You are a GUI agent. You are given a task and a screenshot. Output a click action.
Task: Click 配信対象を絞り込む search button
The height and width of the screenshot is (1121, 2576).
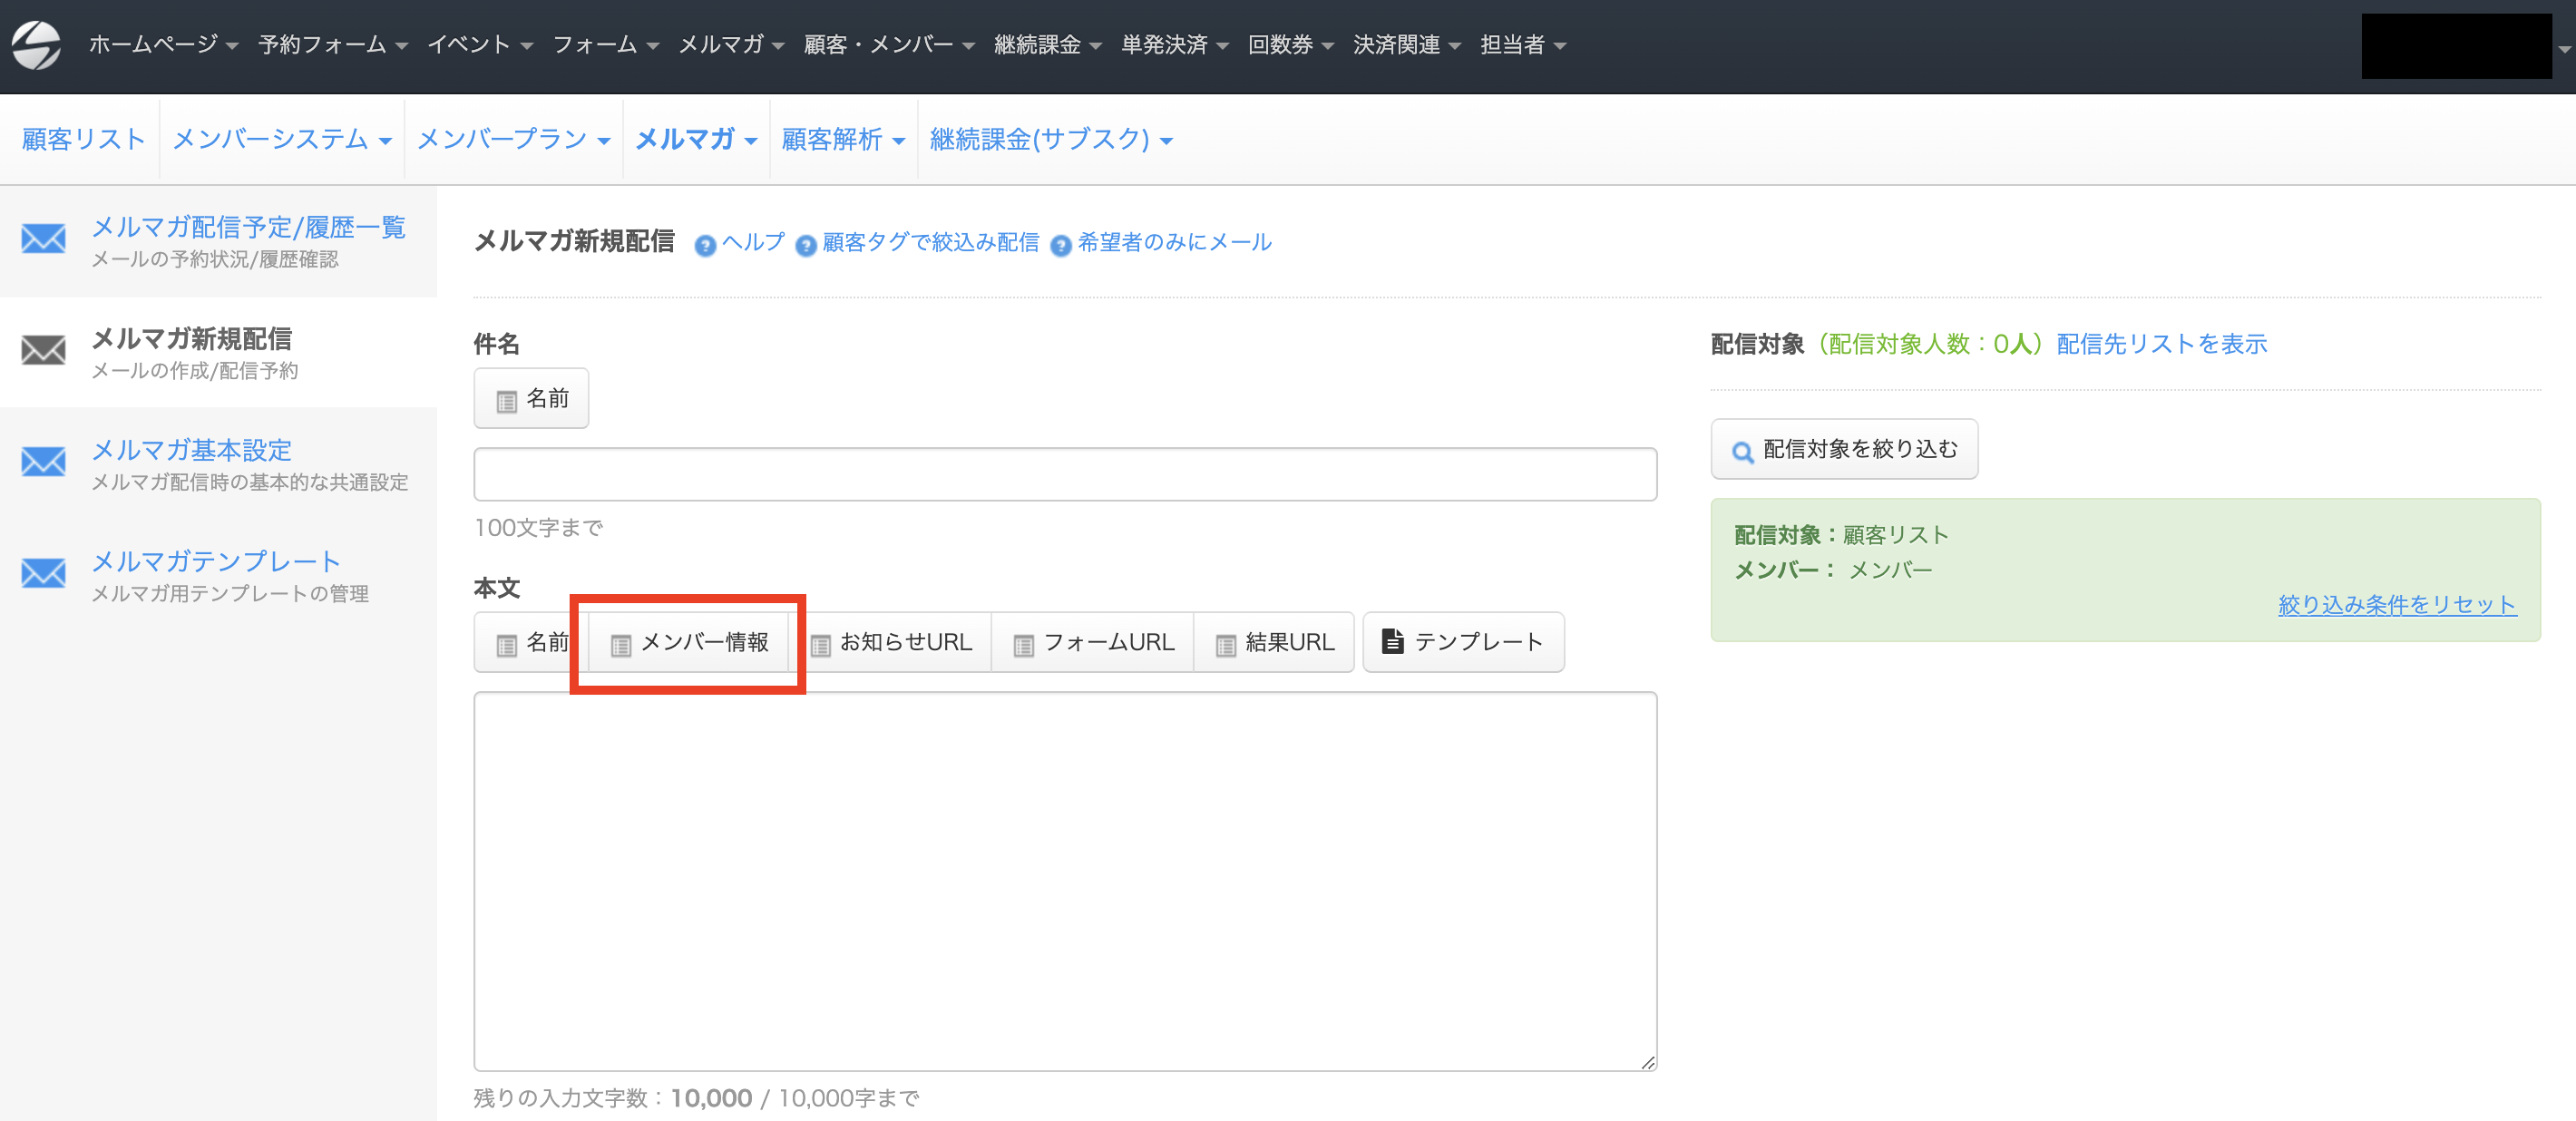pos(1844,450)
